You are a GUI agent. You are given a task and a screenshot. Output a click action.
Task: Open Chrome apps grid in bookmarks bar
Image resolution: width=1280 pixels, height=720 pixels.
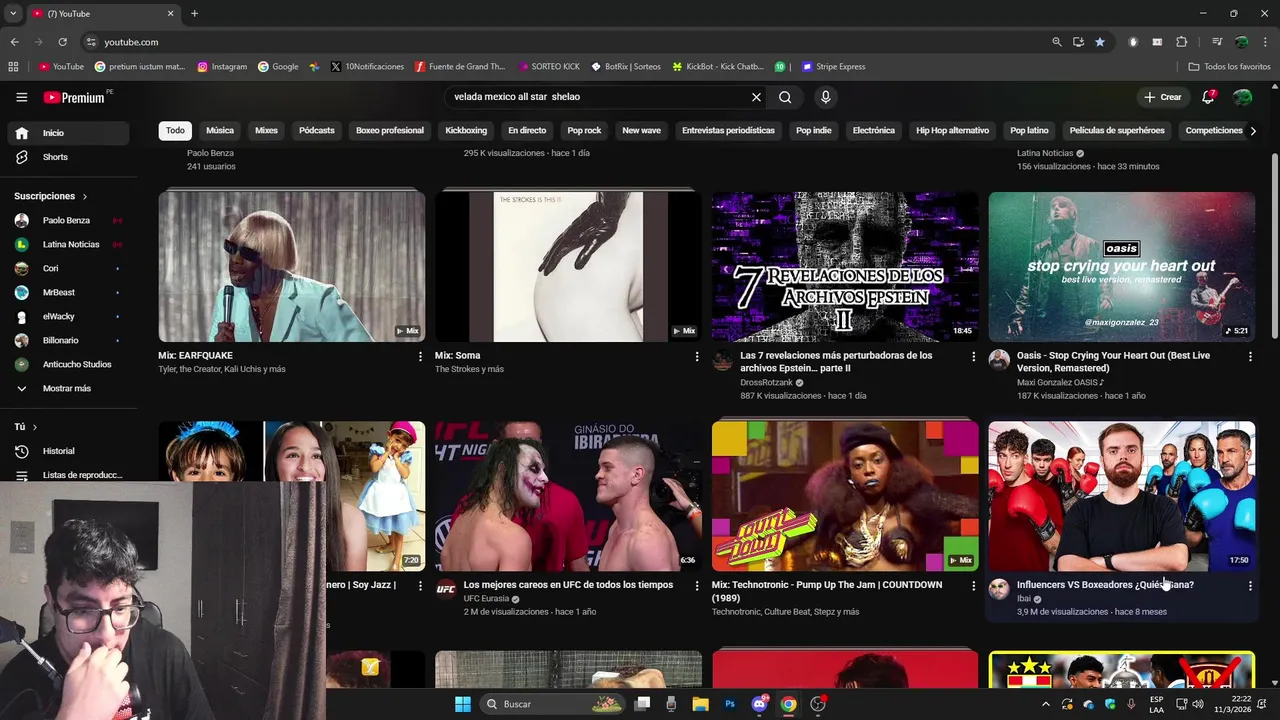(13, 67)
